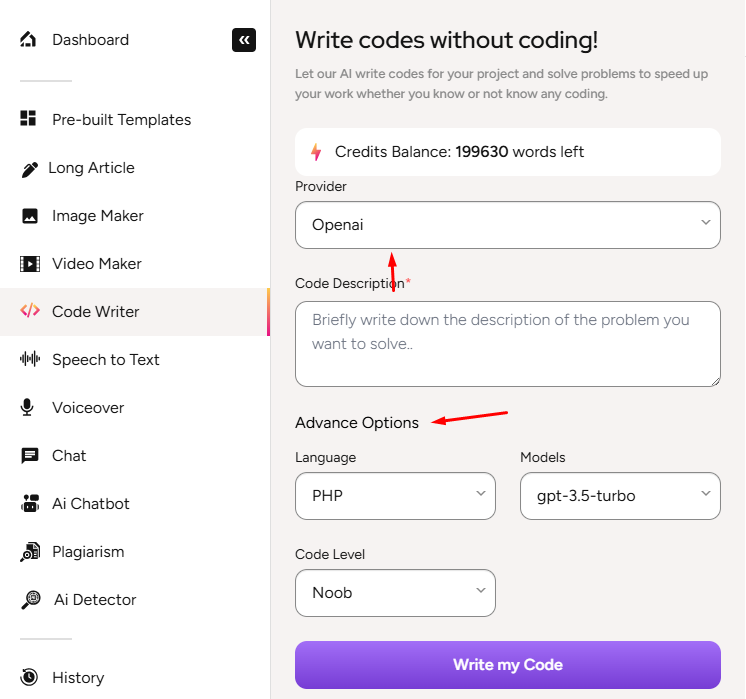
Task: Click the Ai Chatbot robot icon
Action: (30, 504)
